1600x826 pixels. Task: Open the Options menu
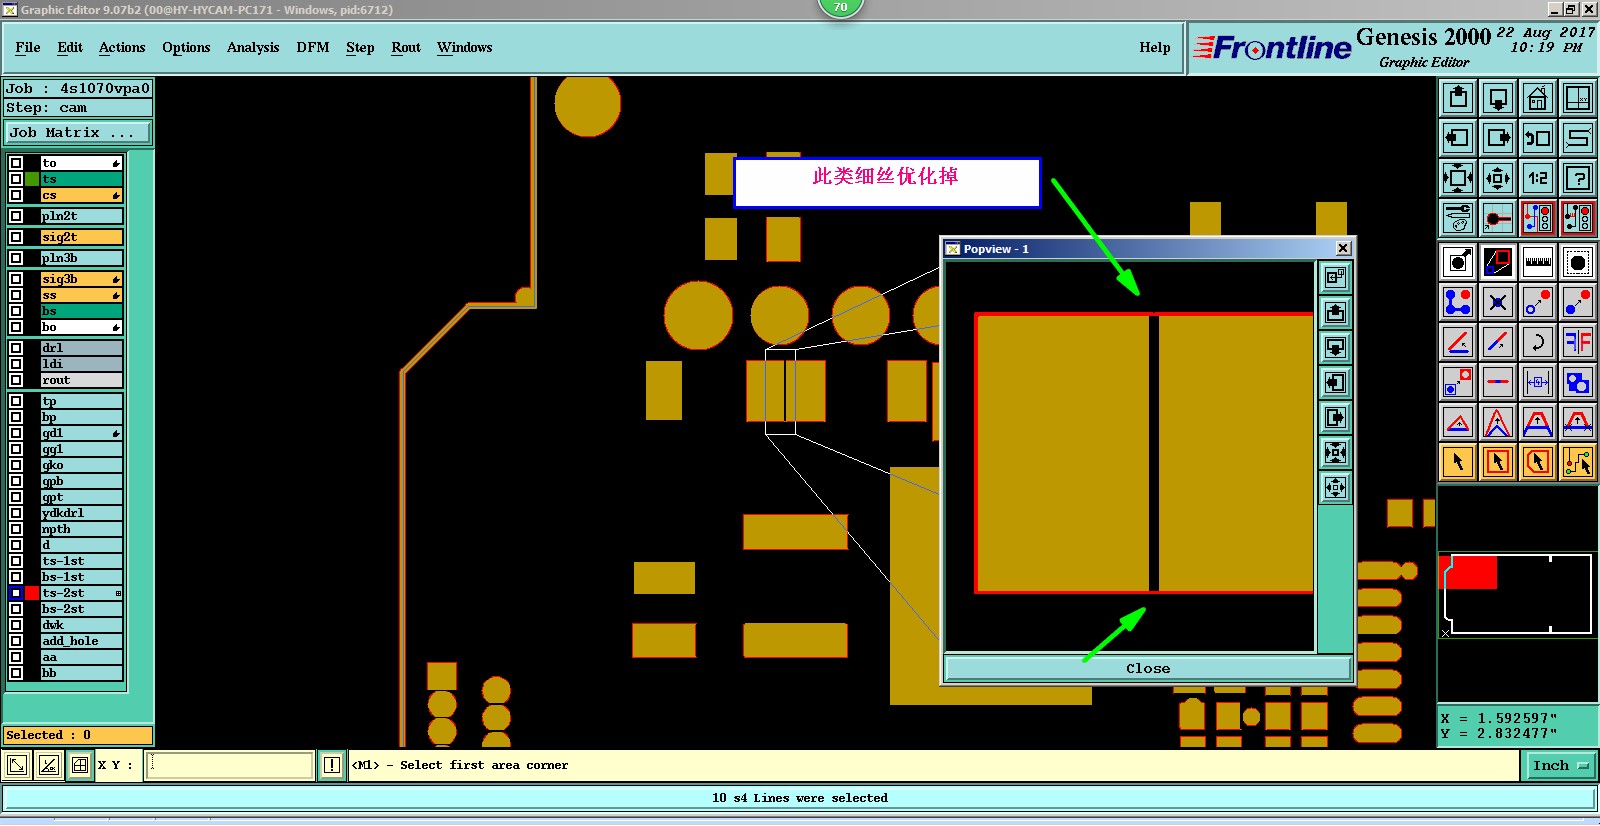[x=186, y=47]
